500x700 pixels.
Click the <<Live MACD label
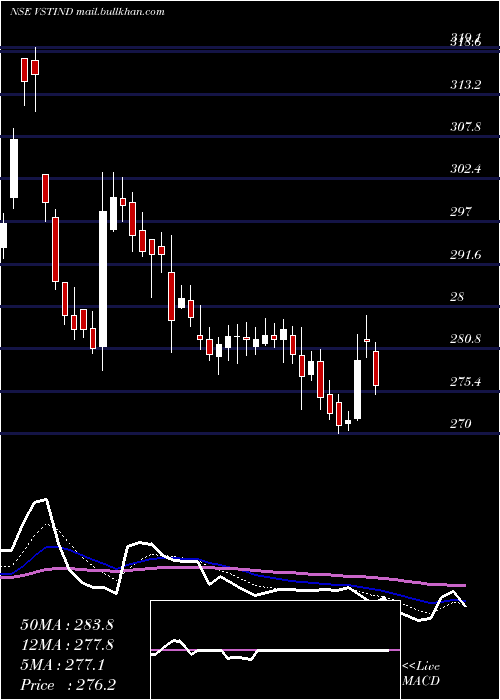pyautogui.click(x=421, y=674)
